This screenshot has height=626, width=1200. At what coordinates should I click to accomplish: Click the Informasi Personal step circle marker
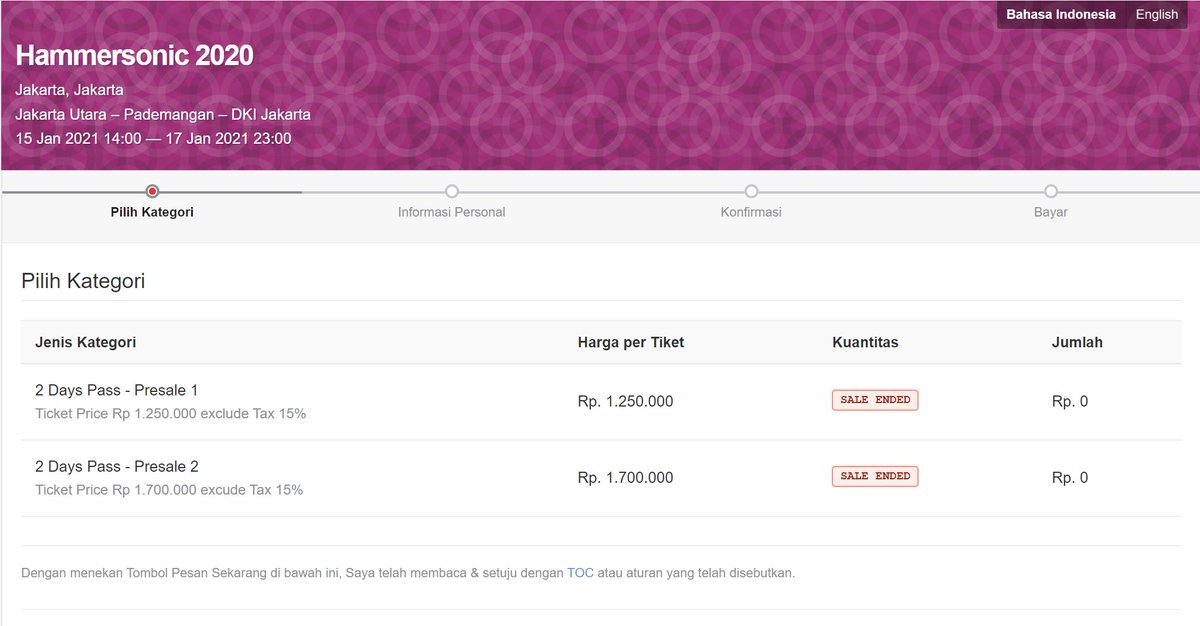coord(452,191)
